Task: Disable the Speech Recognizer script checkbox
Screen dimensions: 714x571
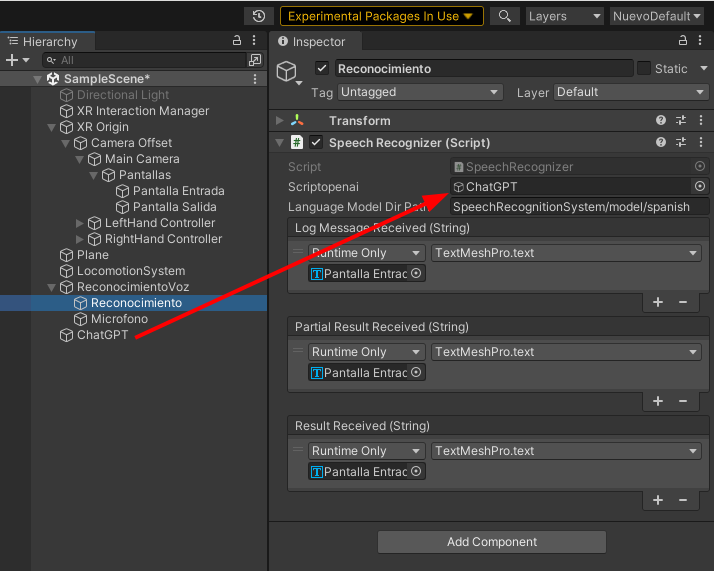Action: [x=316, y=143]
